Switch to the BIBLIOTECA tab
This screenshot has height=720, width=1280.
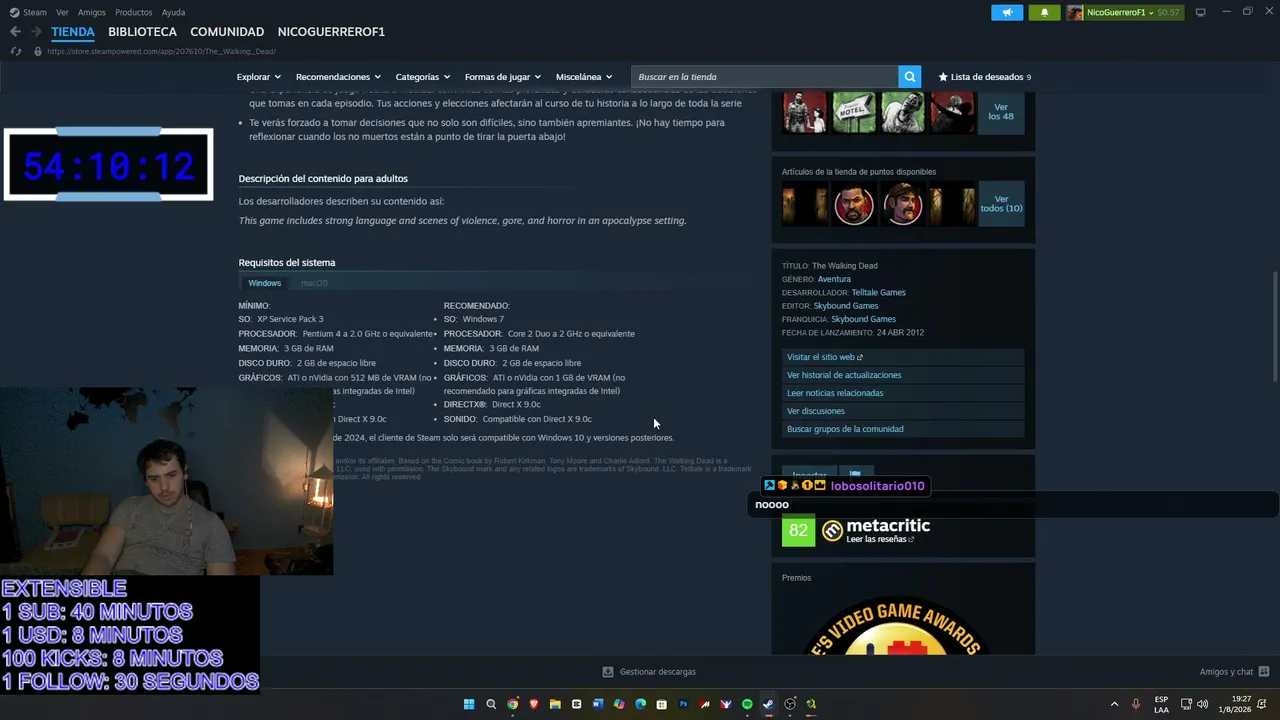[x=142, y=32]
